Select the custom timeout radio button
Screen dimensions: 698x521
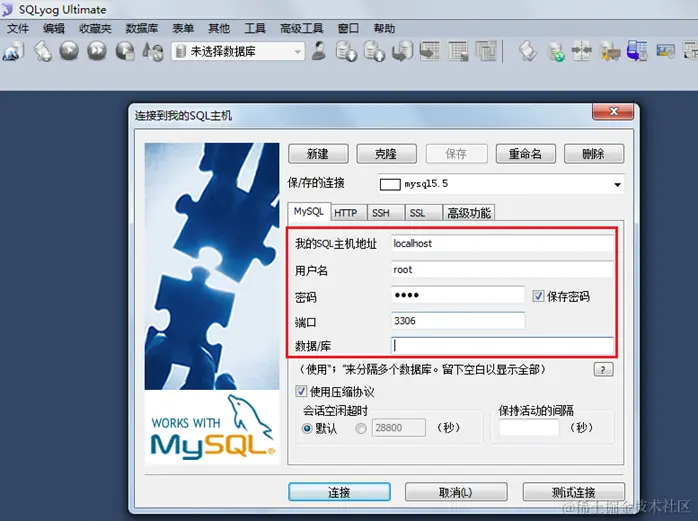tap(361, 428)
